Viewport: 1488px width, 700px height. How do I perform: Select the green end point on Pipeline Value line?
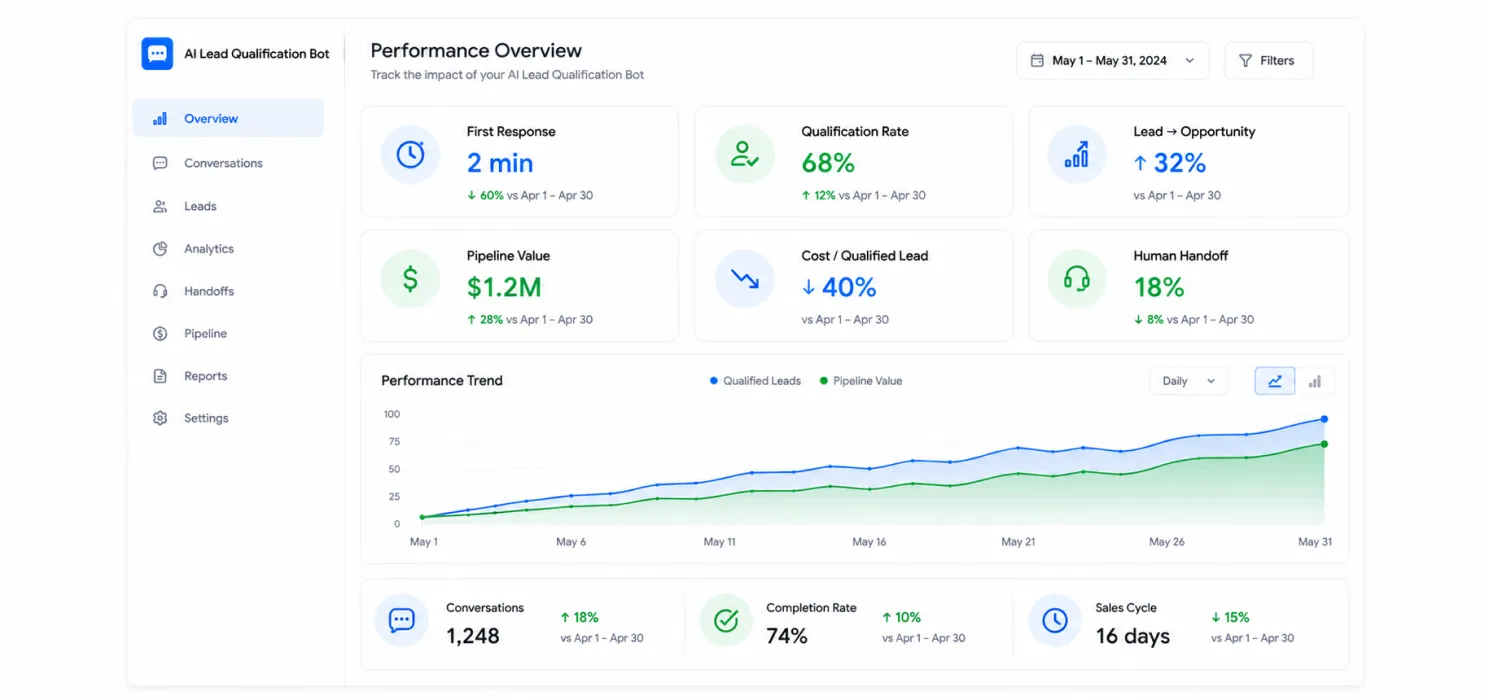click(x=1324, y=444)
